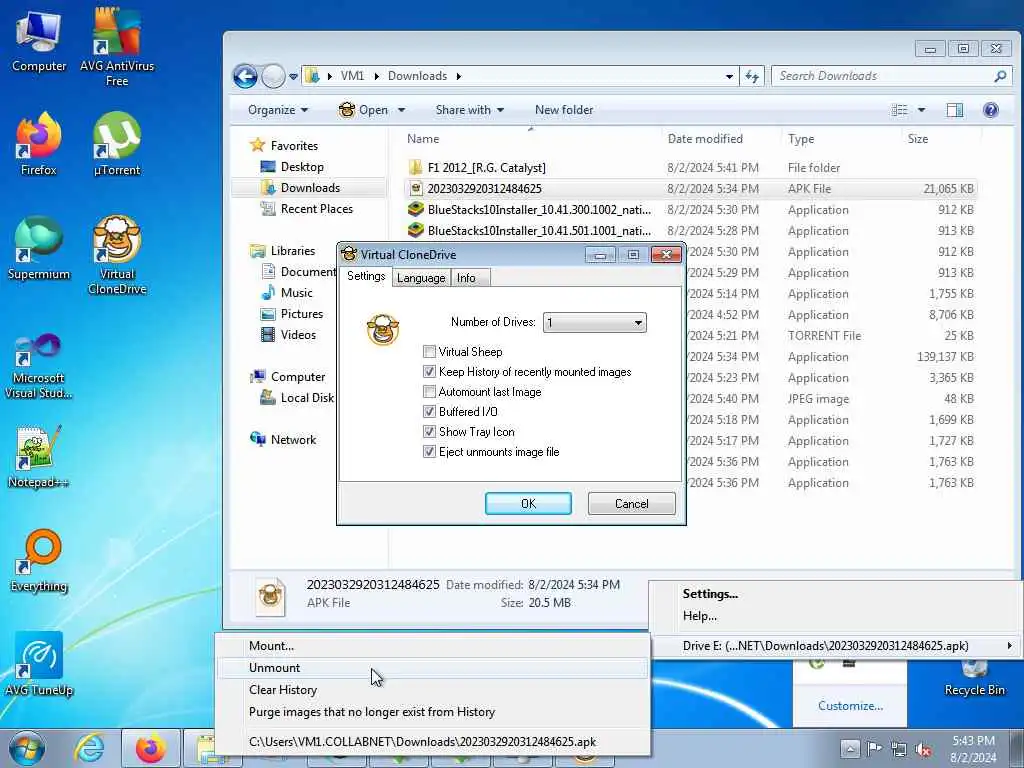Select the F1 2012_[R.G. Catalyst] folder icon
Viewport: 1024px width, 768px height.
point(415,167)
